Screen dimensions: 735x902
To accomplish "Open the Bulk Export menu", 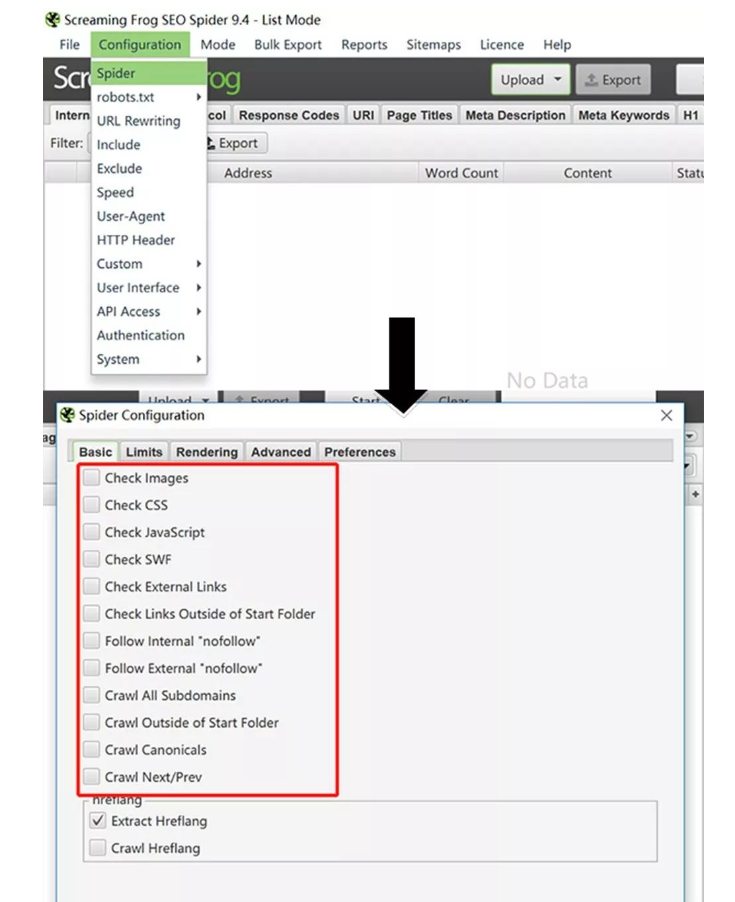I will [x=288, y=45].
